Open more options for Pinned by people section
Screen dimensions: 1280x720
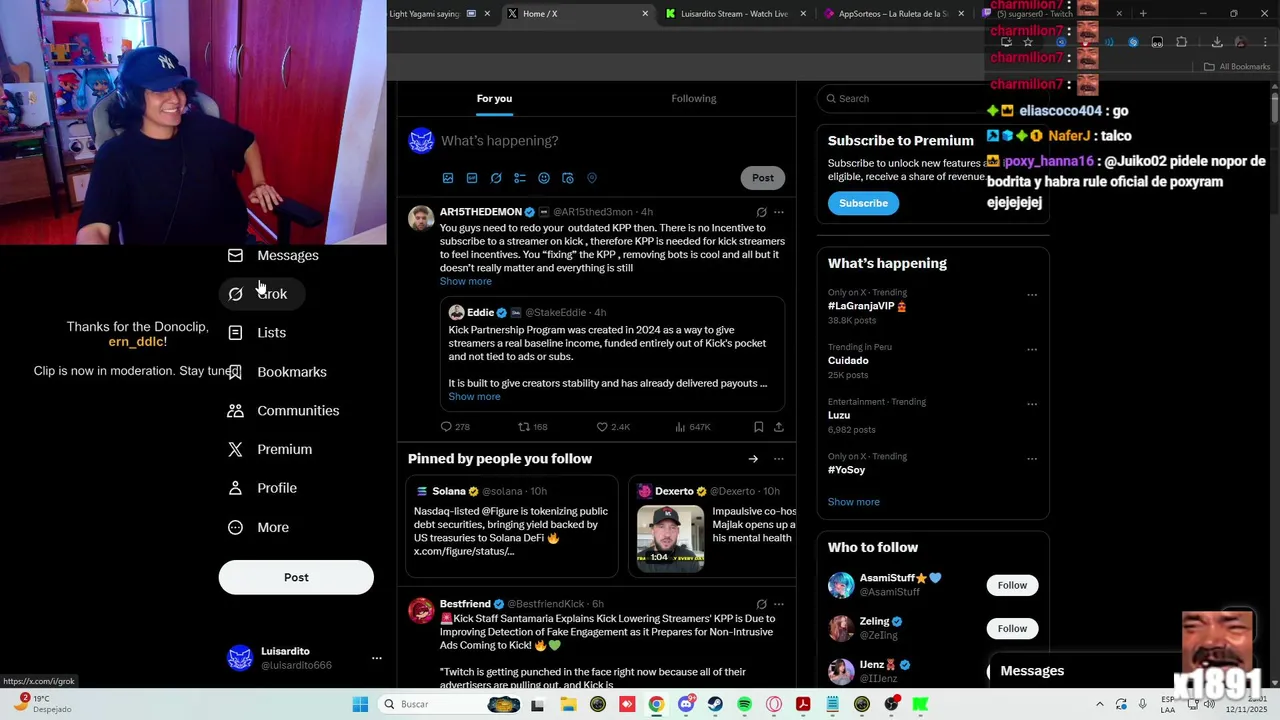(779, 459)
